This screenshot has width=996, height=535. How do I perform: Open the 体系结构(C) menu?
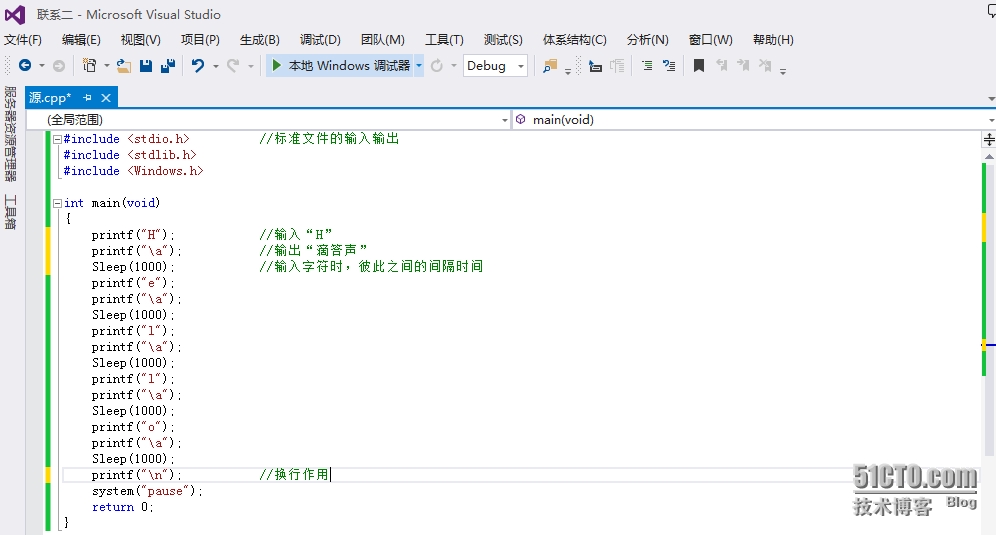pyautogui.click(x=575, y=40)
